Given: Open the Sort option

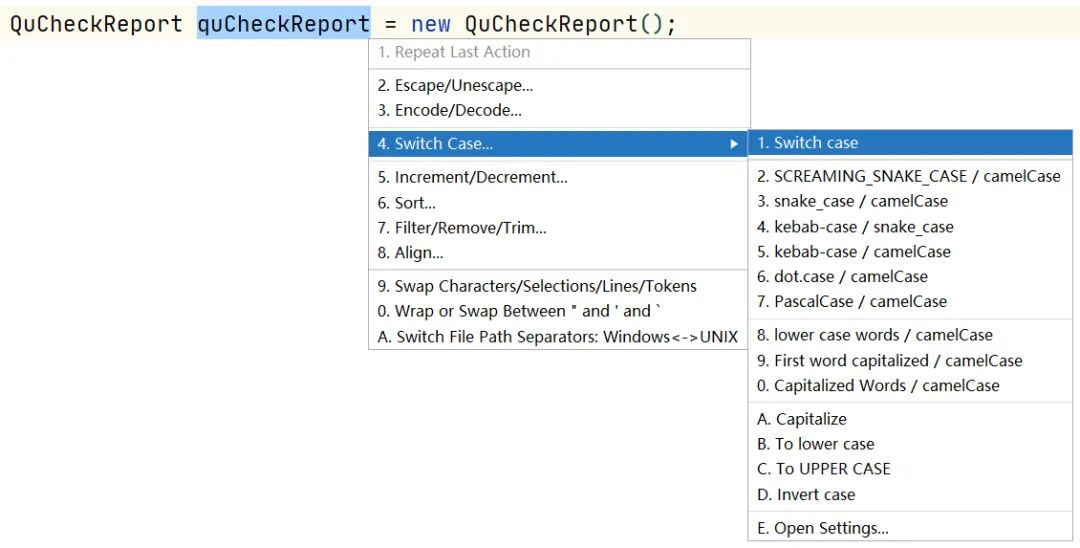Looking at the screenshot, I should pos(559,203).
